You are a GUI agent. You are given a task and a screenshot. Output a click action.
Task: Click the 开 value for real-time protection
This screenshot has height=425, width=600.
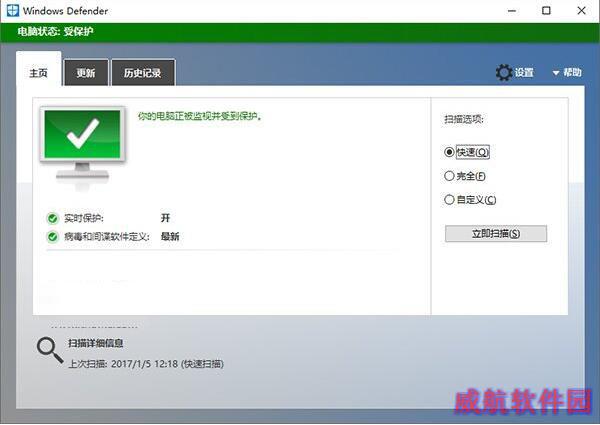(165, 218)
